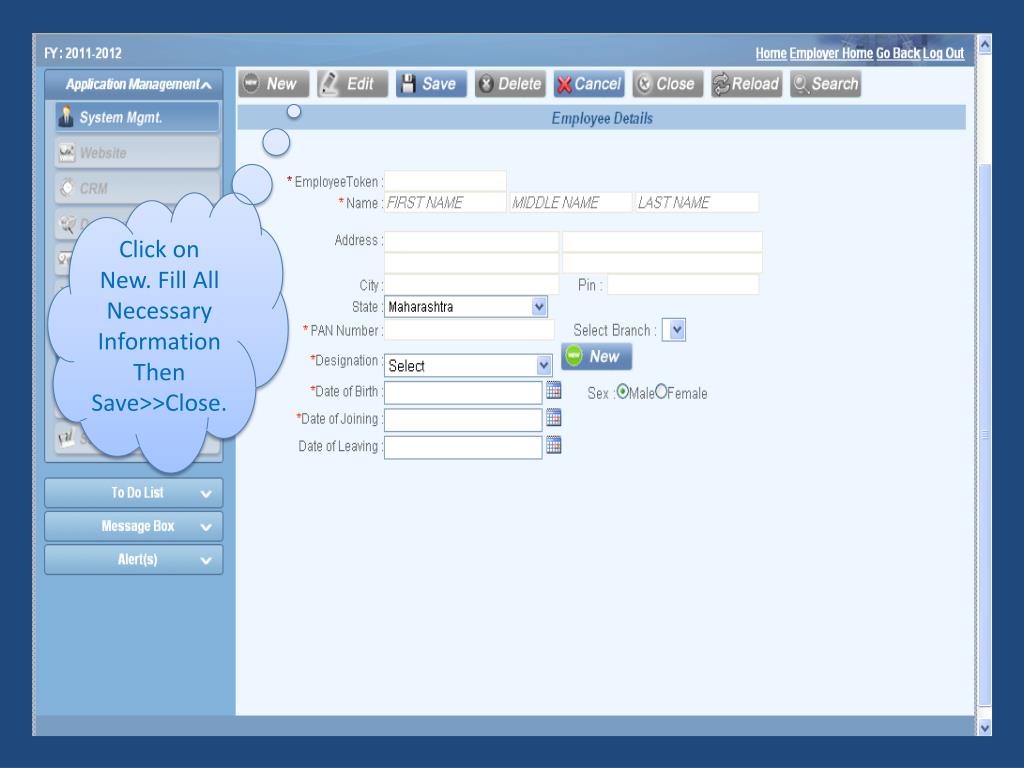
Task: Click the Employee Details header text
Action: [x=601, y=118]
